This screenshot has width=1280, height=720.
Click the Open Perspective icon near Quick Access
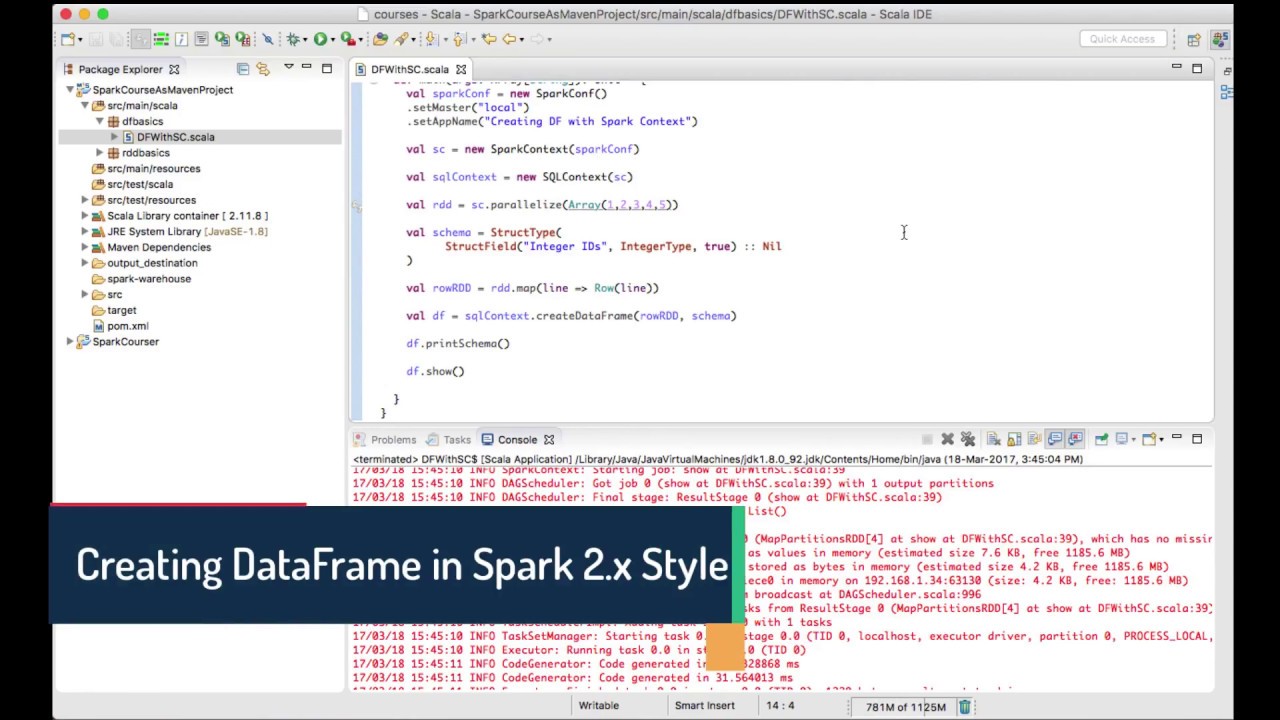click(x=1194, y=40)
